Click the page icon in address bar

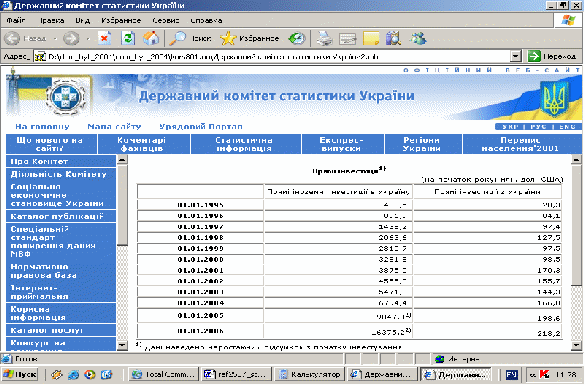pyautogui.click(x=40, y=57)
